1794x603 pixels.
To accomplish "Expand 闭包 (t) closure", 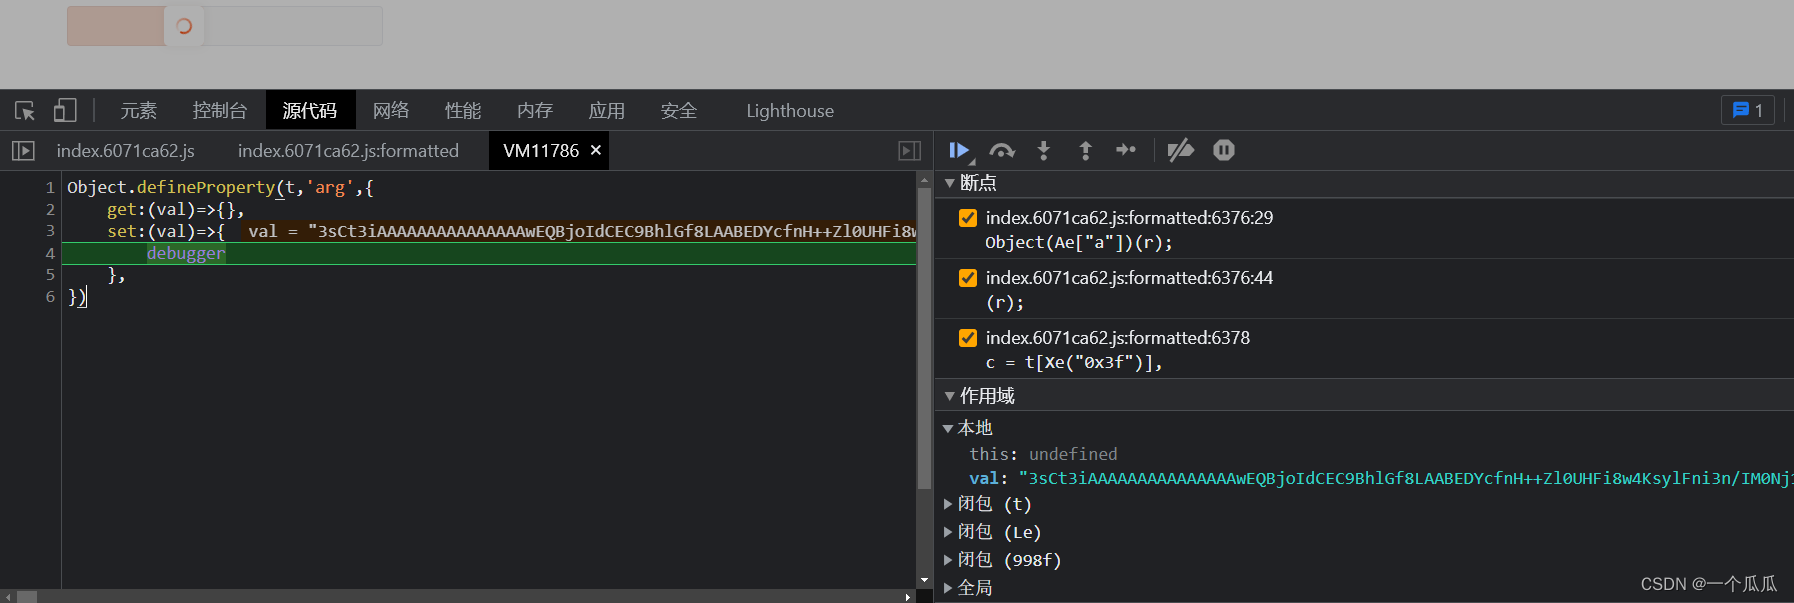I will pos(948,504).
